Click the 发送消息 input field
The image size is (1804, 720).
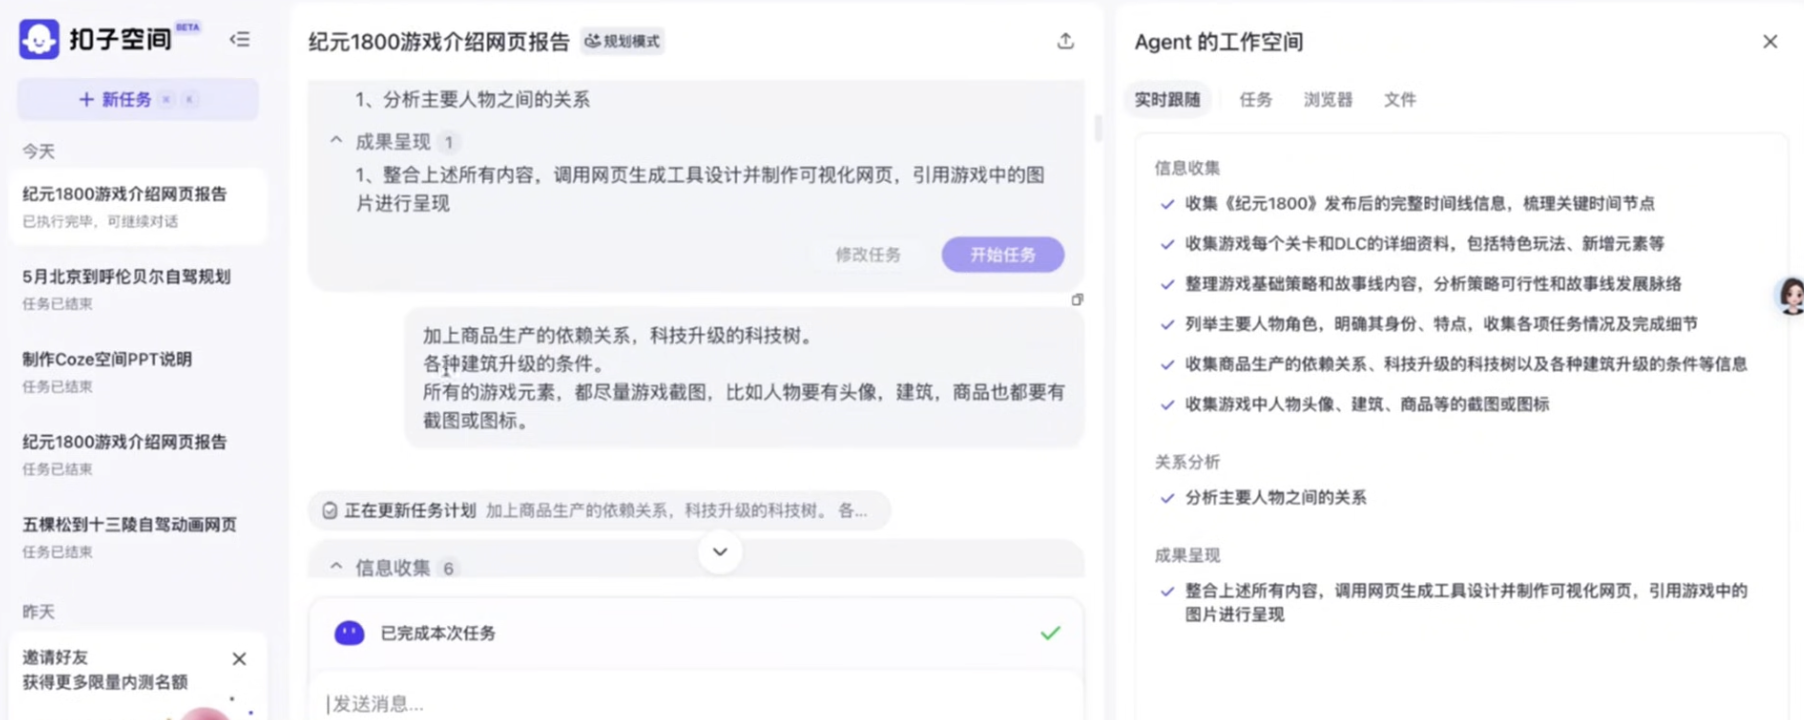[x=696, y=703]
